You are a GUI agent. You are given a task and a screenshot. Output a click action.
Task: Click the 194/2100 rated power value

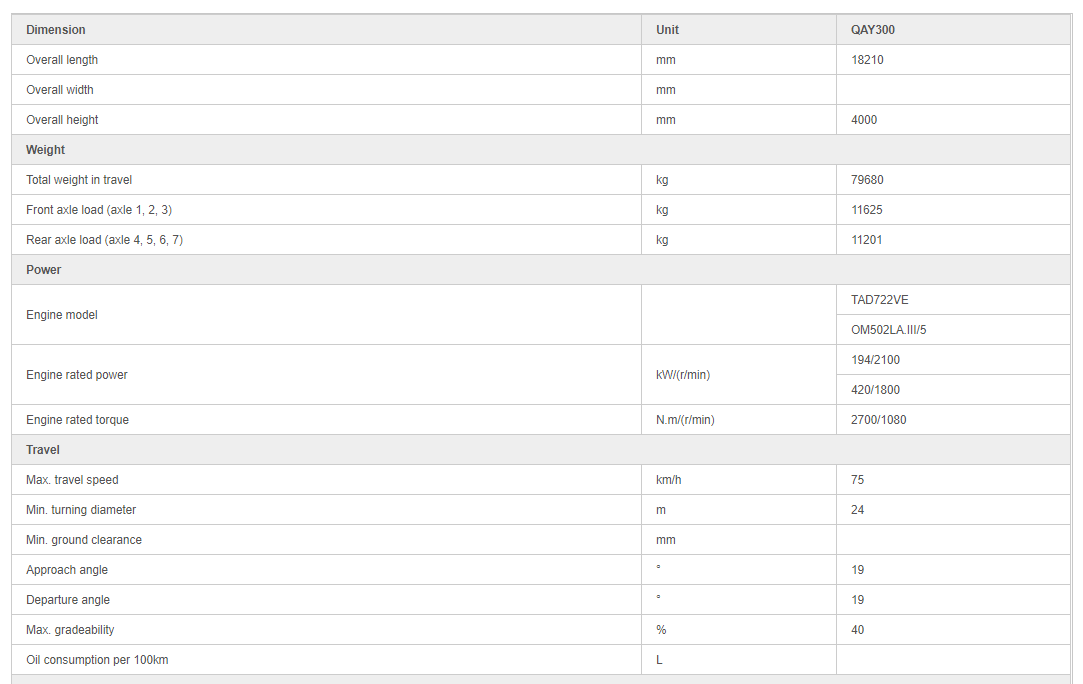[x=875, y=360]
